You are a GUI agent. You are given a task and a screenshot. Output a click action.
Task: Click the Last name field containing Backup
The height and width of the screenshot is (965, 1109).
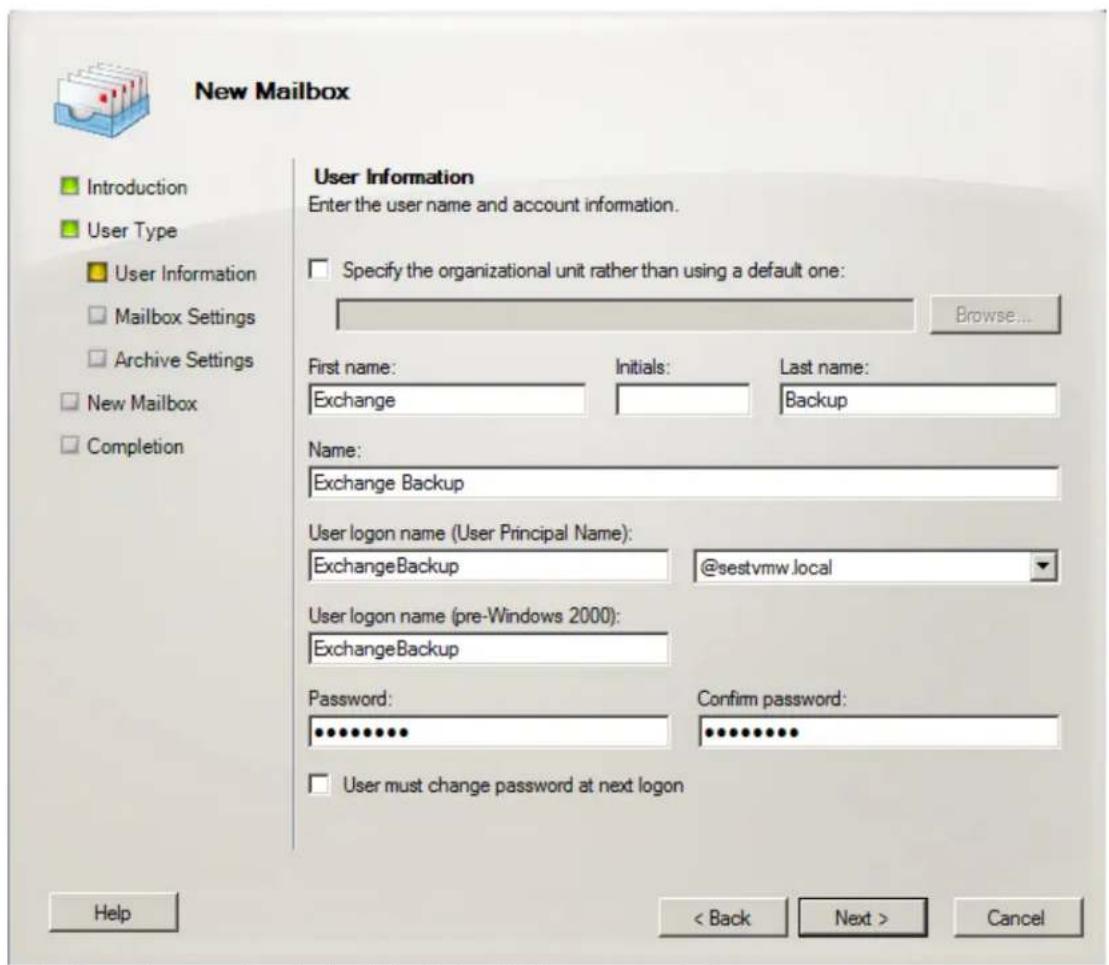[919, 400]
